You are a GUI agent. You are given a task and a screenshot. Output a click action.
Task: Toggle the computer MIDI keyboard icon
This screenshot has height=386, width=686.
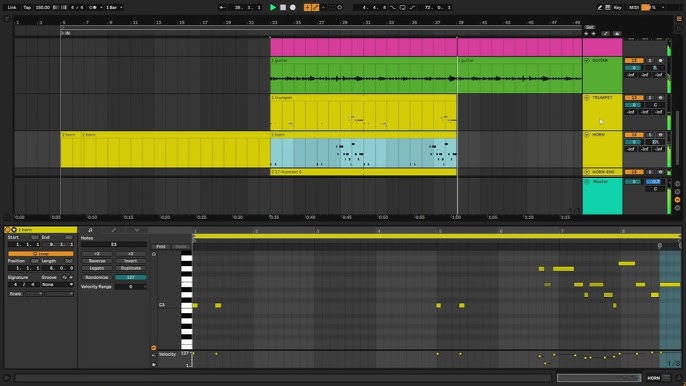click(608, 7)
